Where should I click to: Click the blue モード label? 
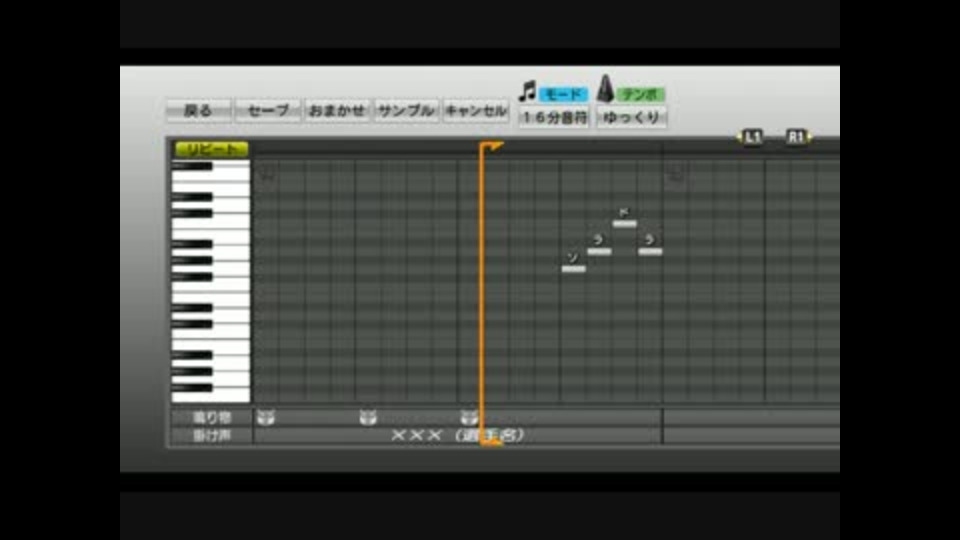tap(563, 94)
